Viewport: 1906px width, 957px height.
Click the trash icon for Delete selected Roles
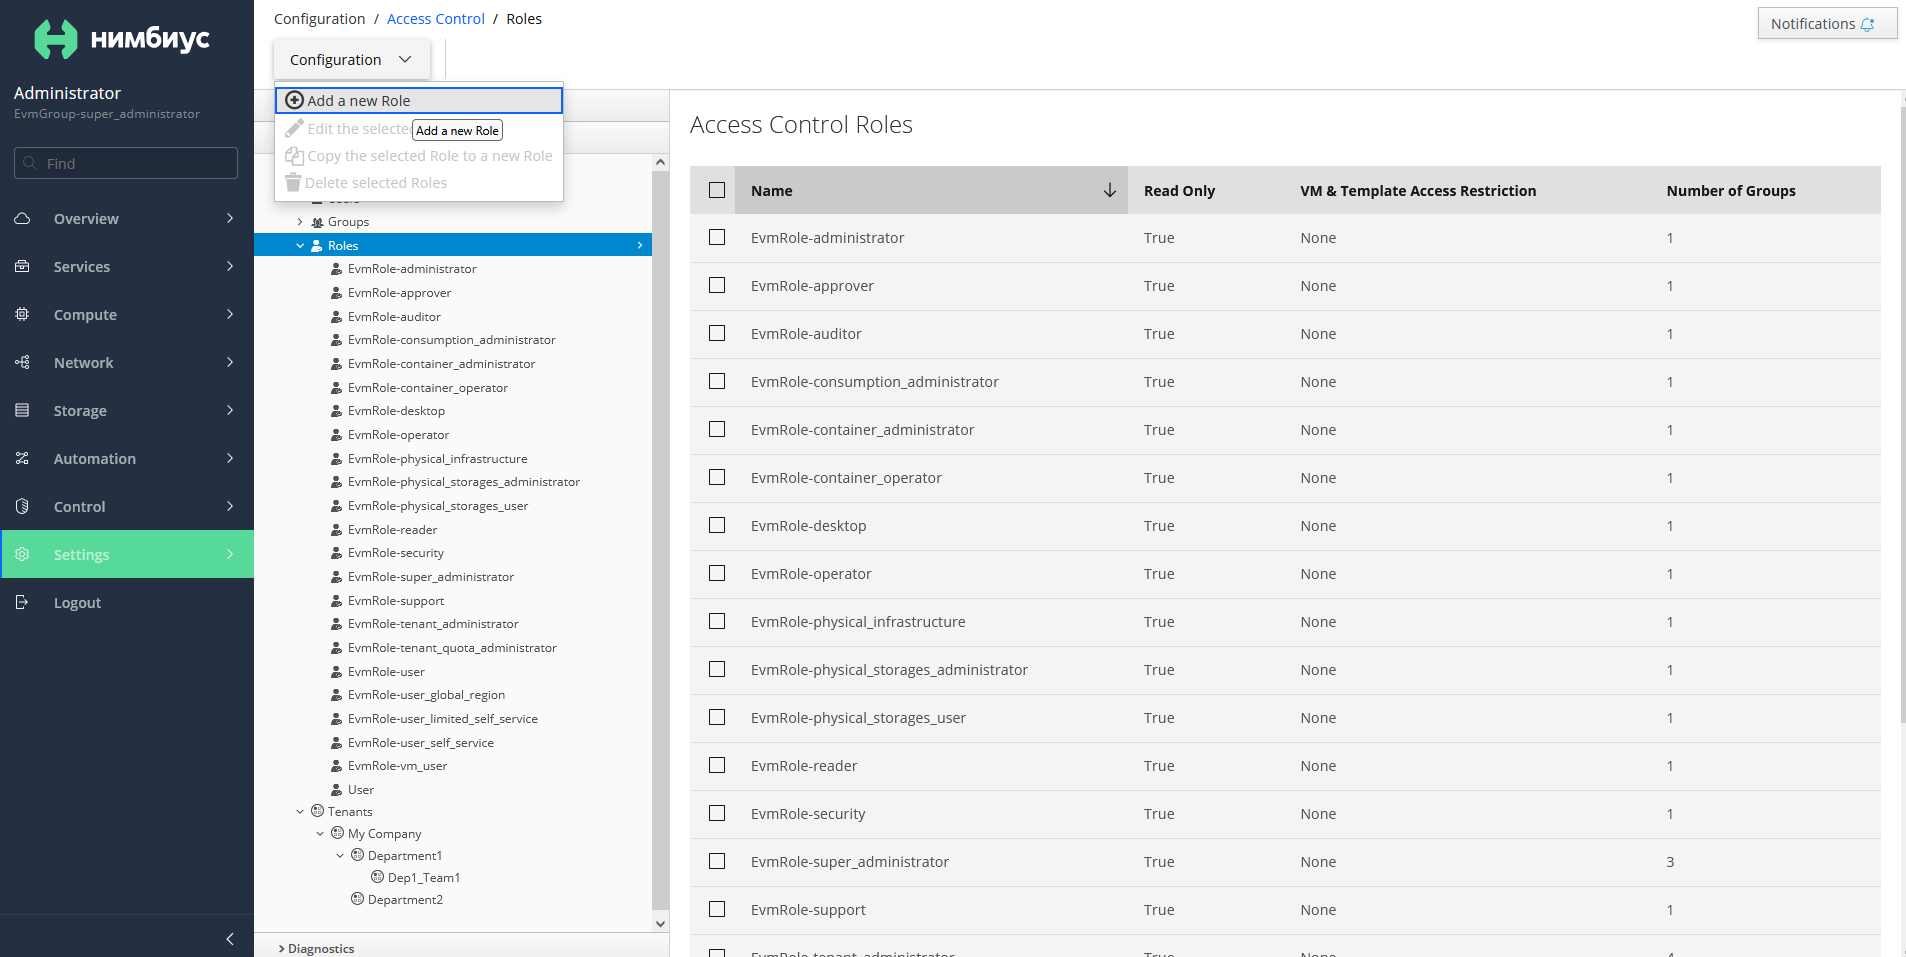point(293,182)
